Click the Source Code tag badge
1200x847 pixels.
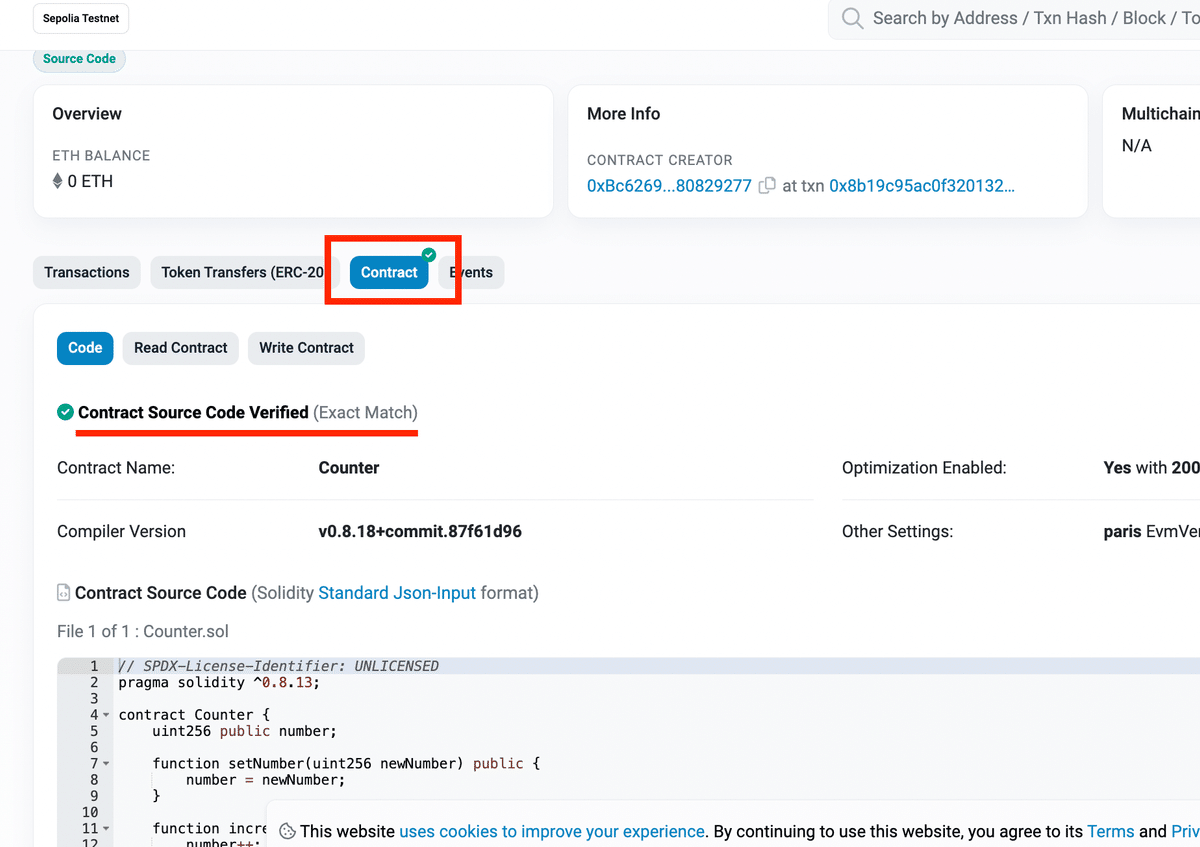tap(79, 59)
